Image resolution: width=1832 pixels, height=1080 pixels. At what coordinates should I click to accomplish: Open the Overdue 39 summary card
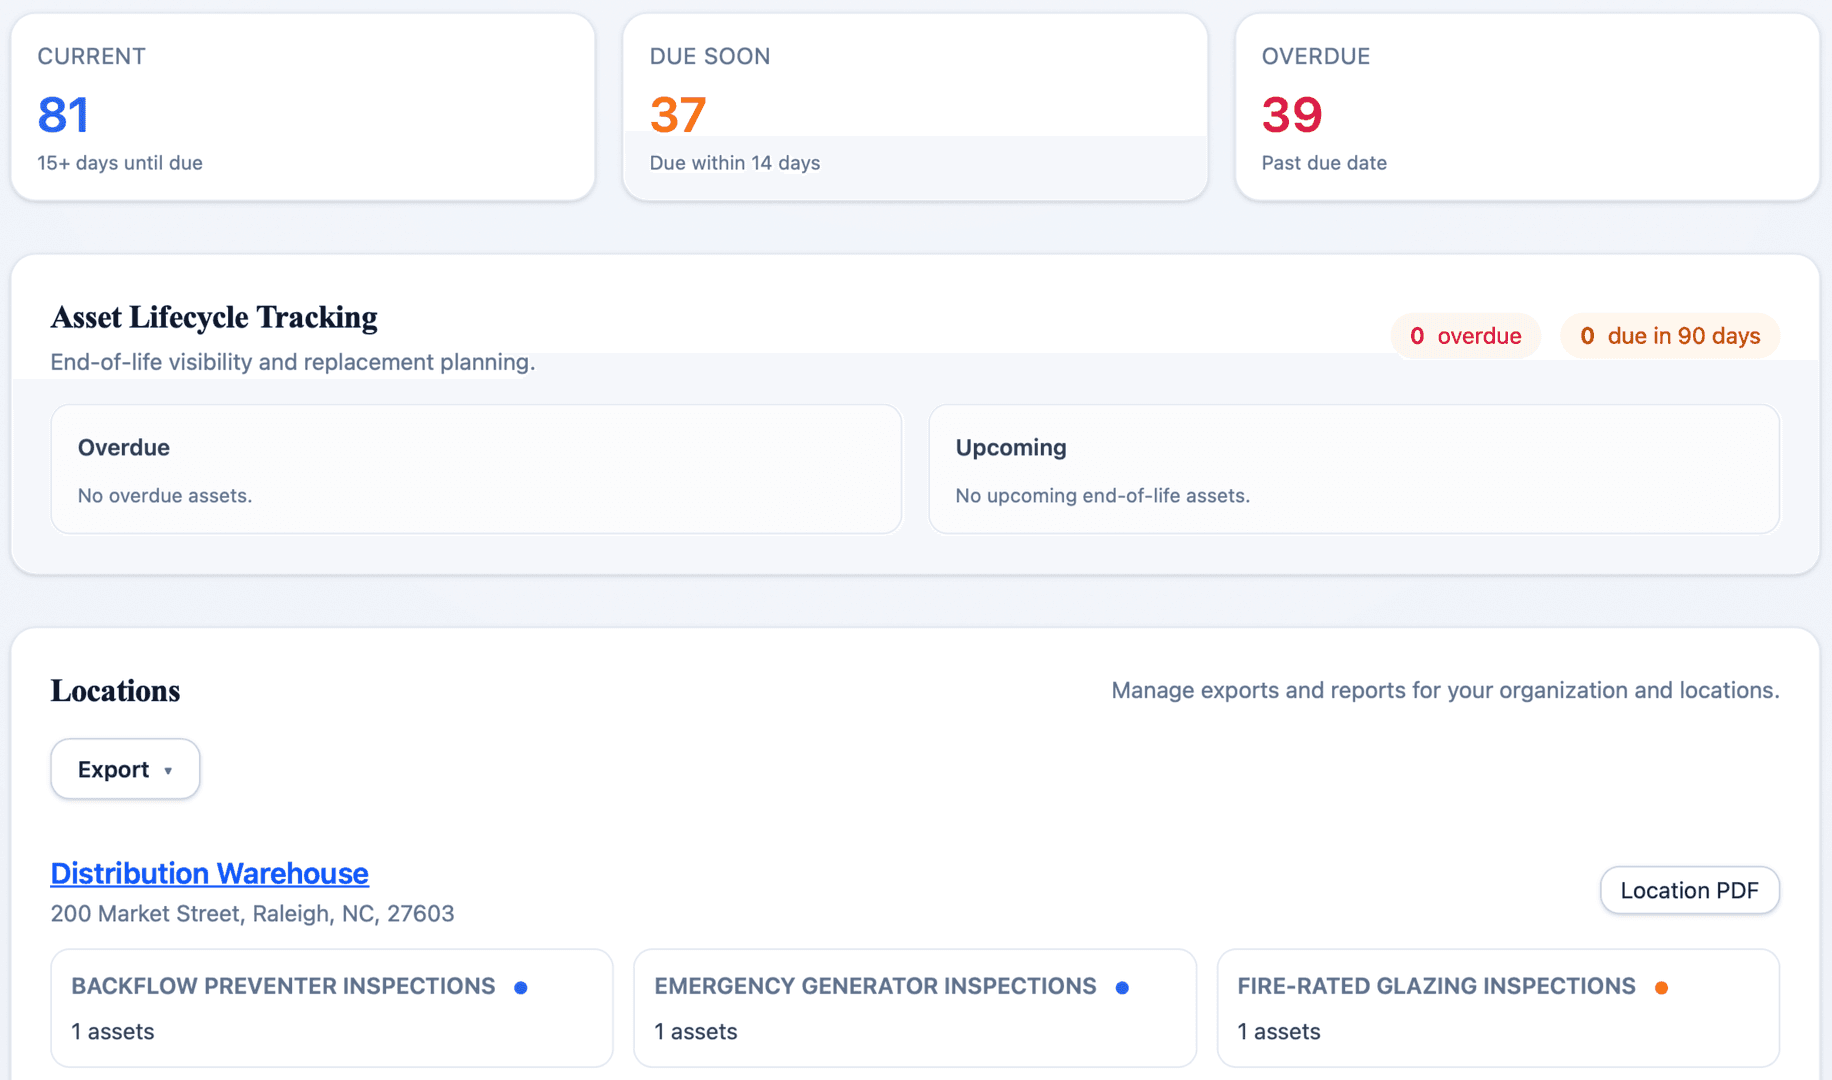[1527, 107]
